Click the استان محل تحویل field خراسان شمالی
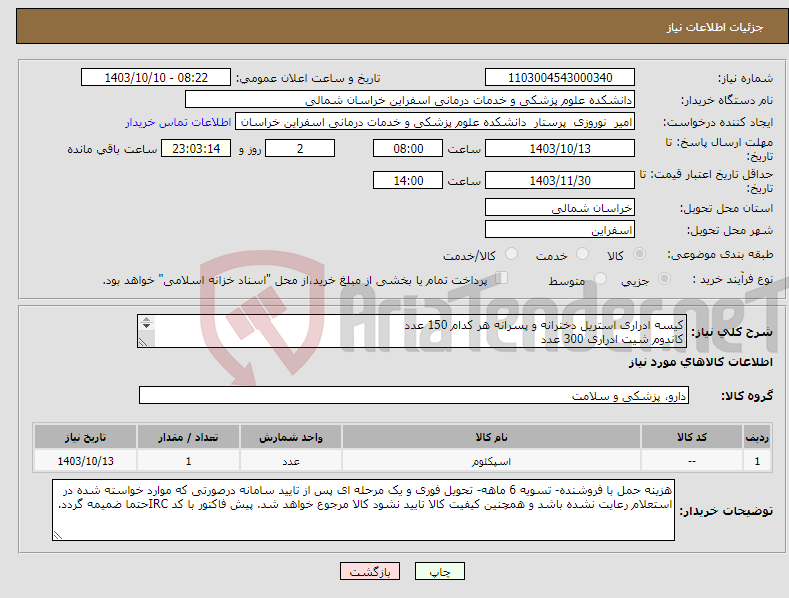Viewport: 789px width, 598px height. [x=560, y=207]
